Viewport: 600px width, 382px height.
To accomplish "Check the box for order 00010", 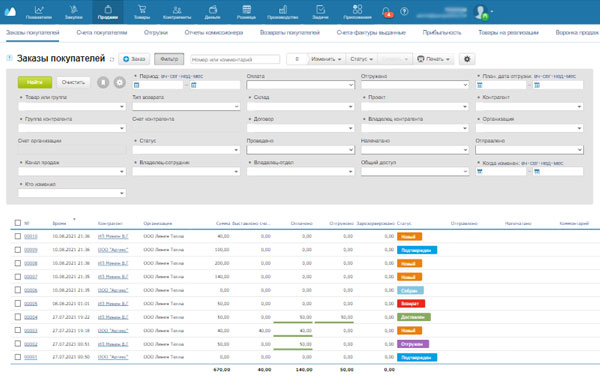I will click(x=18, y=236).
